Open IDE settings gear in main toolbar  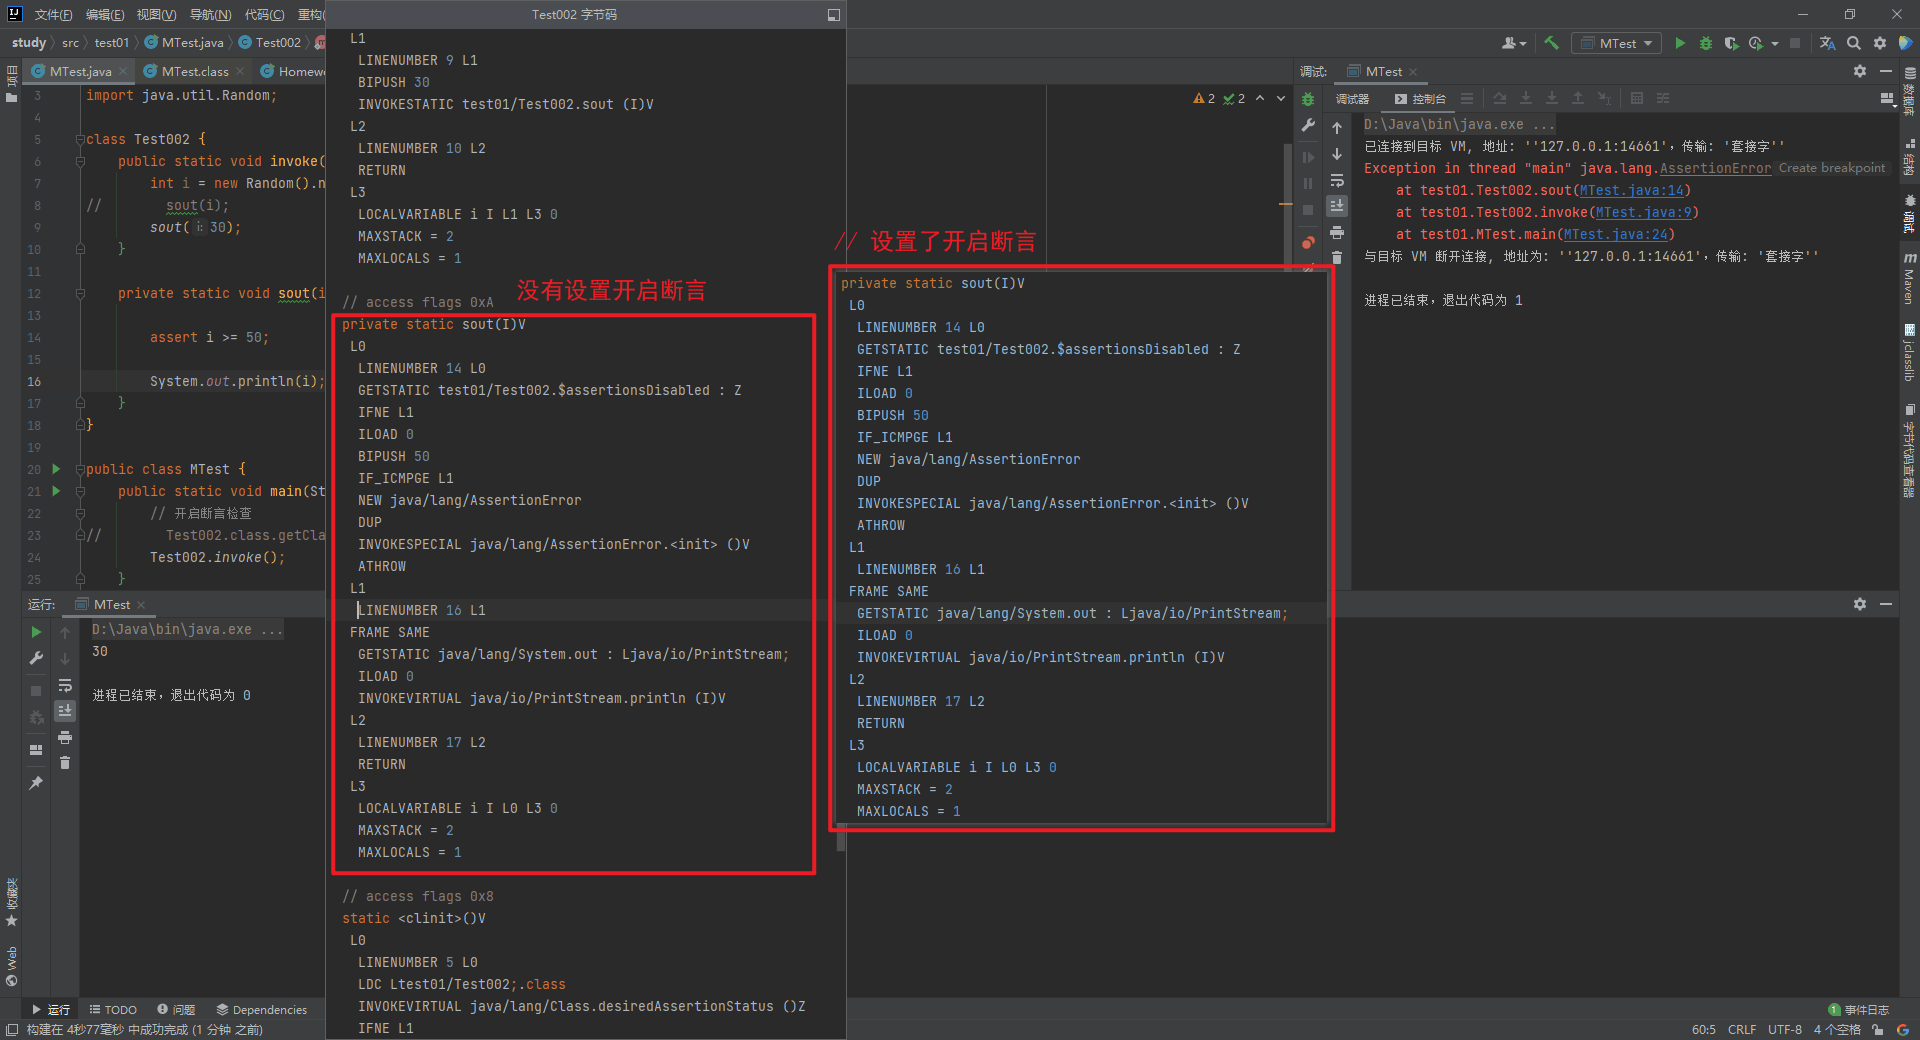(x=1880, y=43)
